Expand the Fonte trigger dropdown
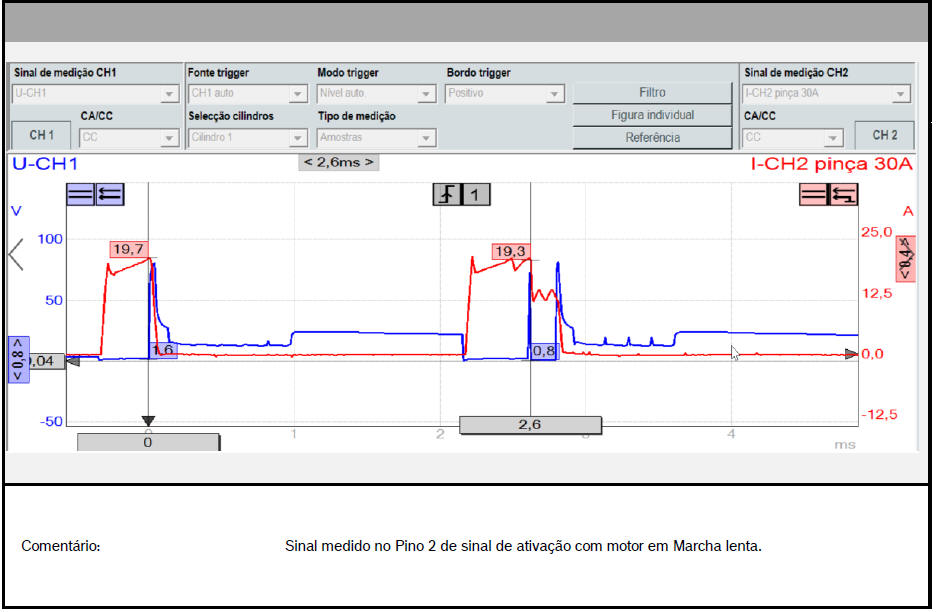 [x=247, y=94]
